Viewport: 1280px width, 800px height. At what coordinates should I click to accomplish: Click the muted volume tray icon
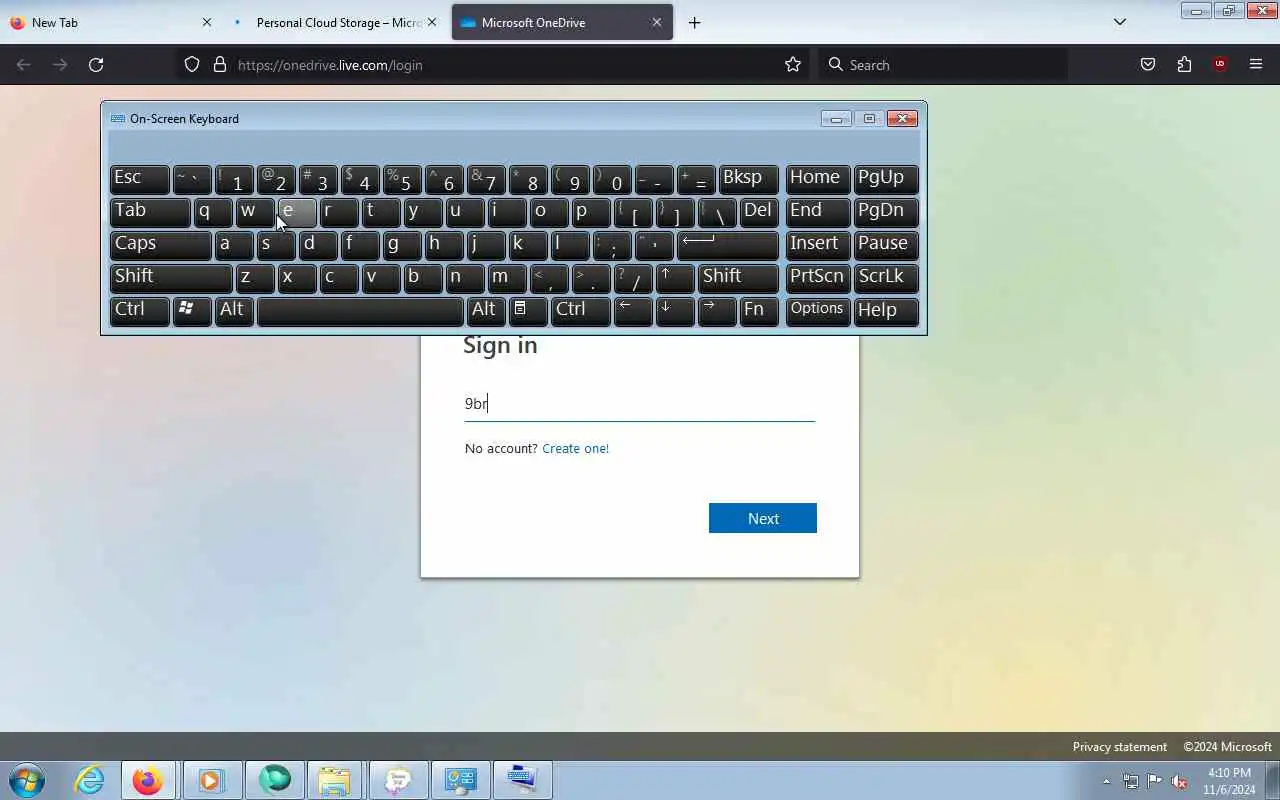pyautogui.click(x=1179, y=781)
